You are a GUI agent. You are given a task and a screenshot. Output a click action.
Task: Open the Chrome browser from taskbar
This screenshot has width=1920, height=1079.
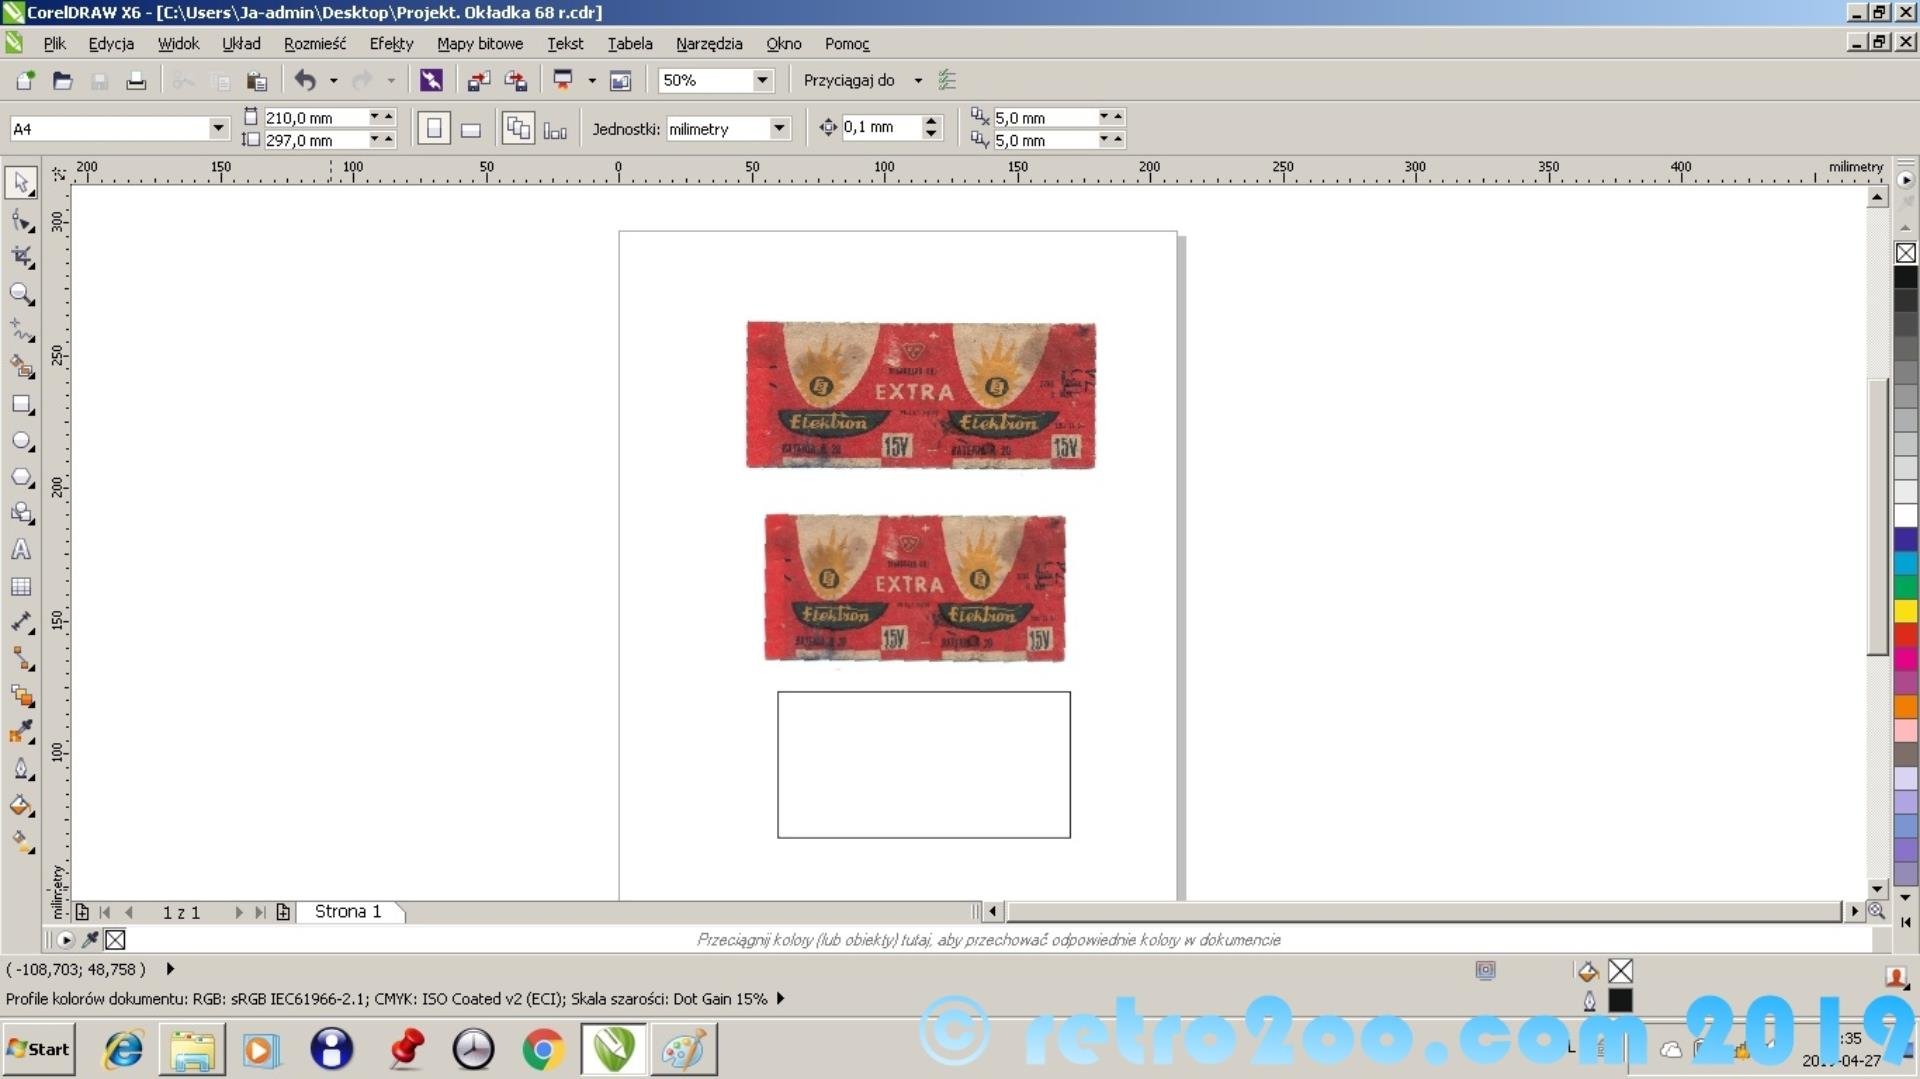[543, 1050]
